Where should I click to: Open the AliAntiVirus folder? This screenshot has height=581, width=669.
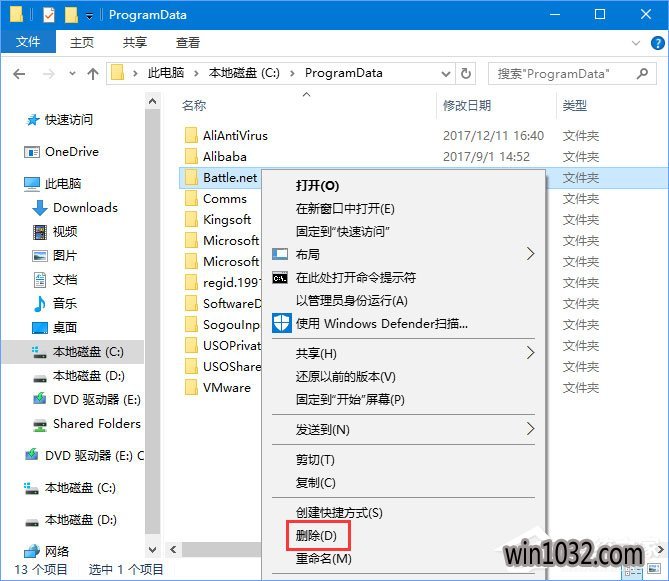(235, 135)
